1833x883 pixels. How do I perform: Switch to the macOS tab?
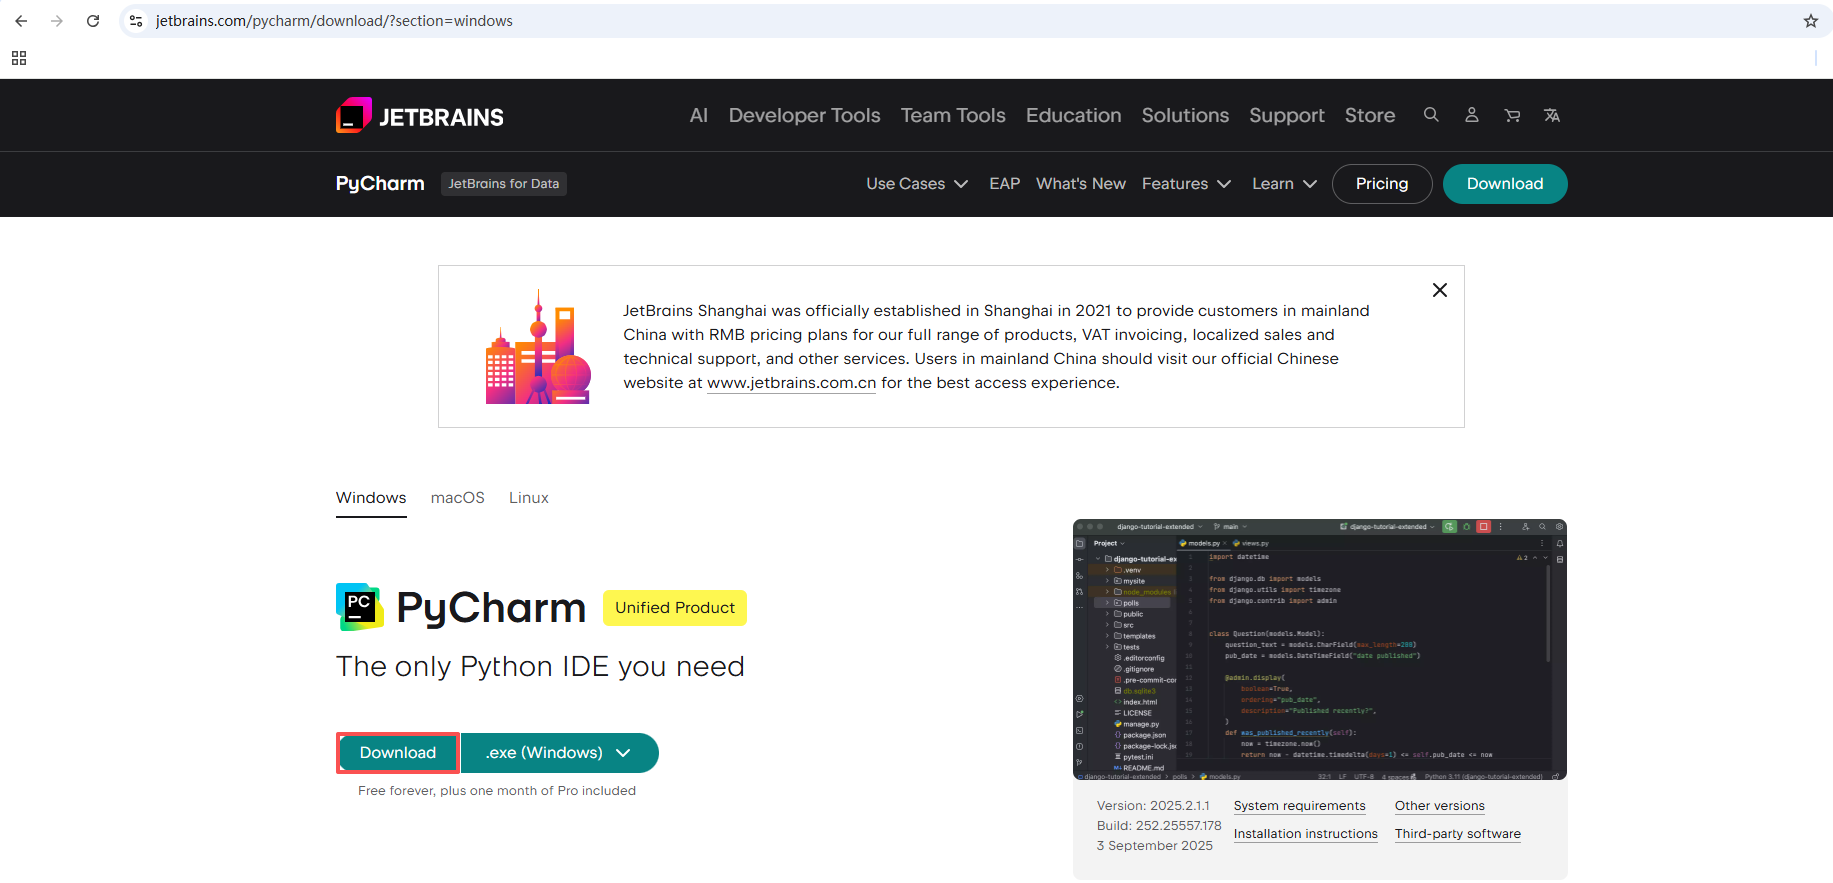[458, 498]
